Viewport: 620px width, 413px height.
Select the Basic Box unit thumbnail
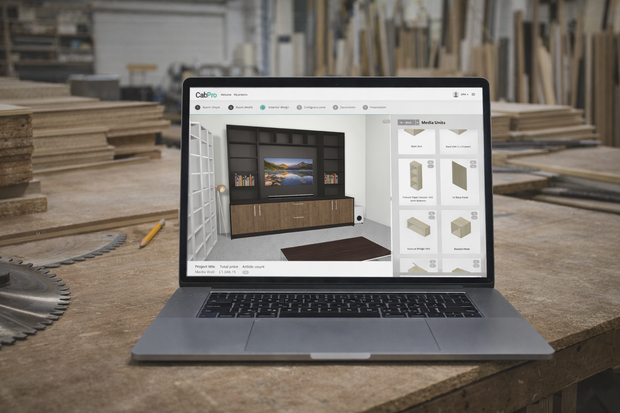(417, 141)
